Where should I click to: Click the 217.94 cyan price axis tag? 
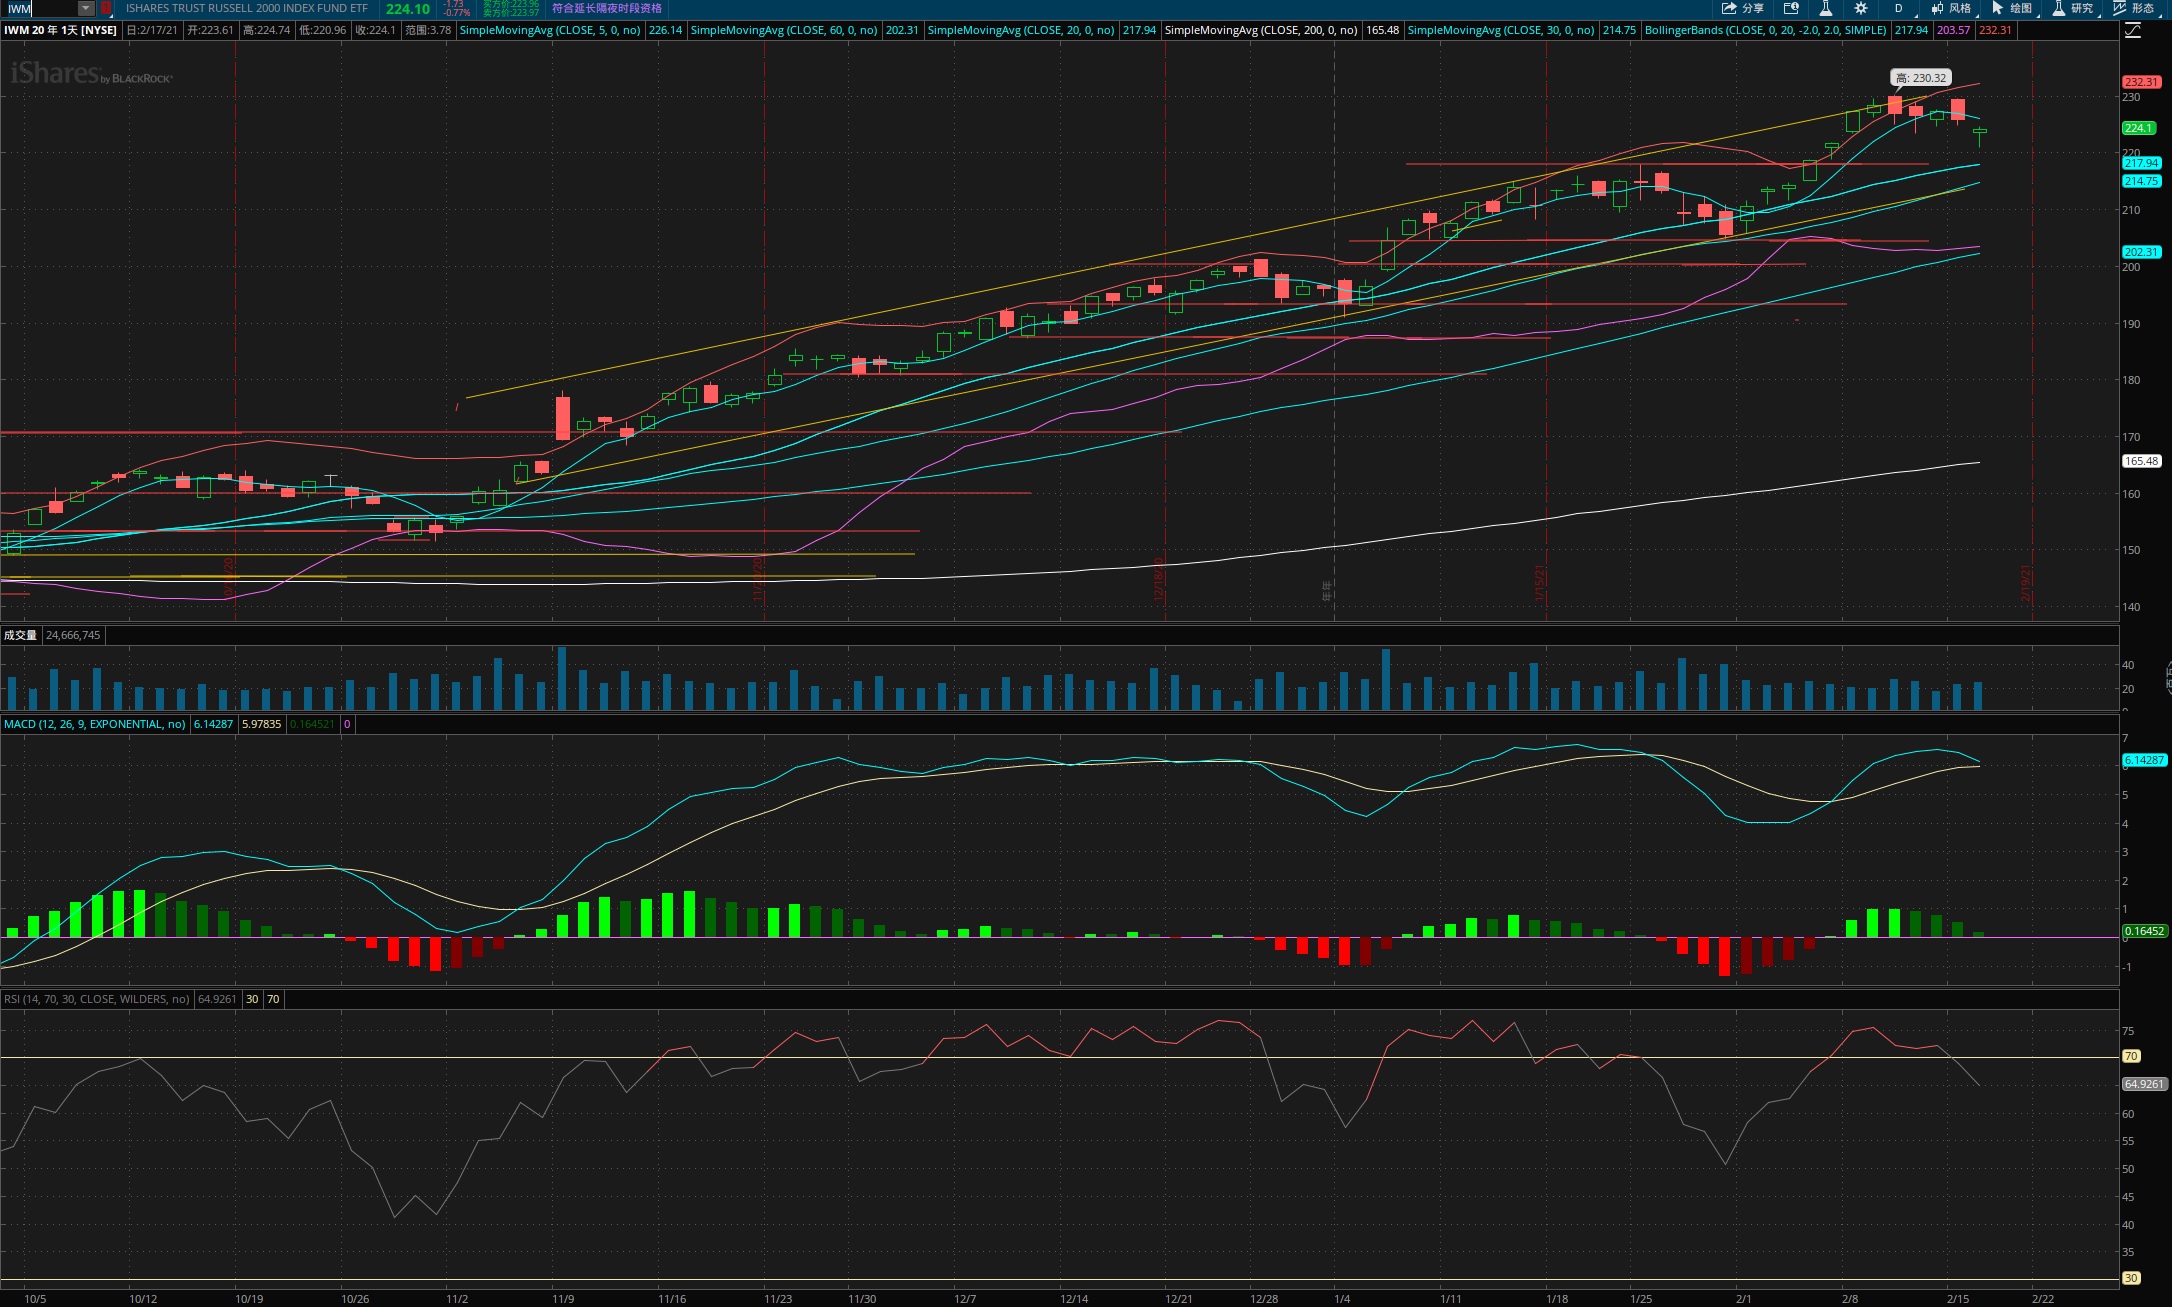(2141, 163)
